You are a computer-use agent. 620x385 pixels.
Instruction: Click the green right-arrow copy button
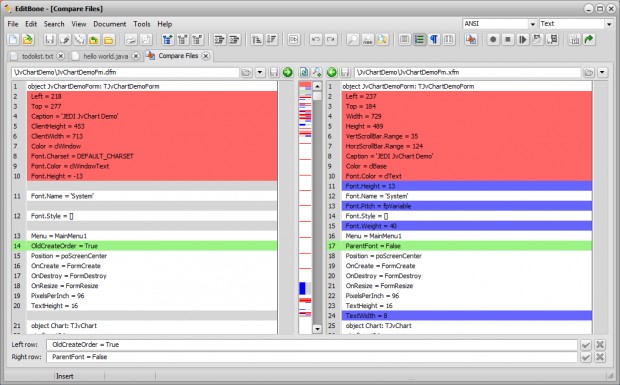[287, 72]
